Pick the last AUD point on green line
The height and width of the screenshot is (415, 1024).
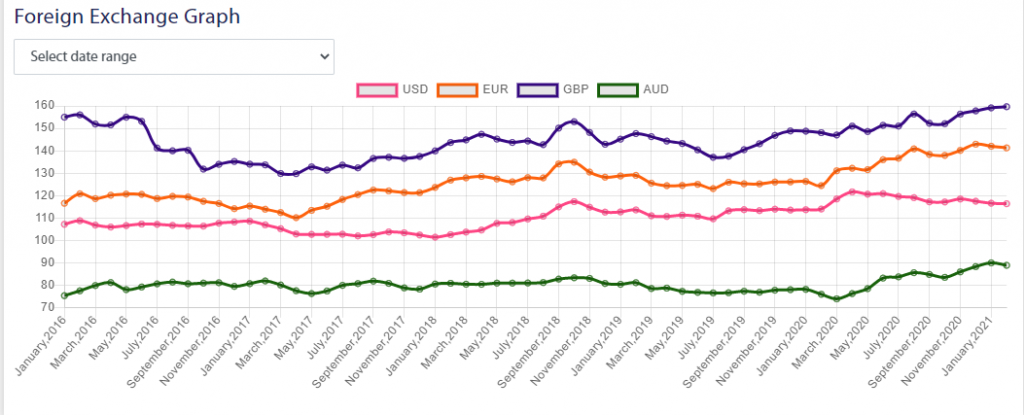(1006, 265)
